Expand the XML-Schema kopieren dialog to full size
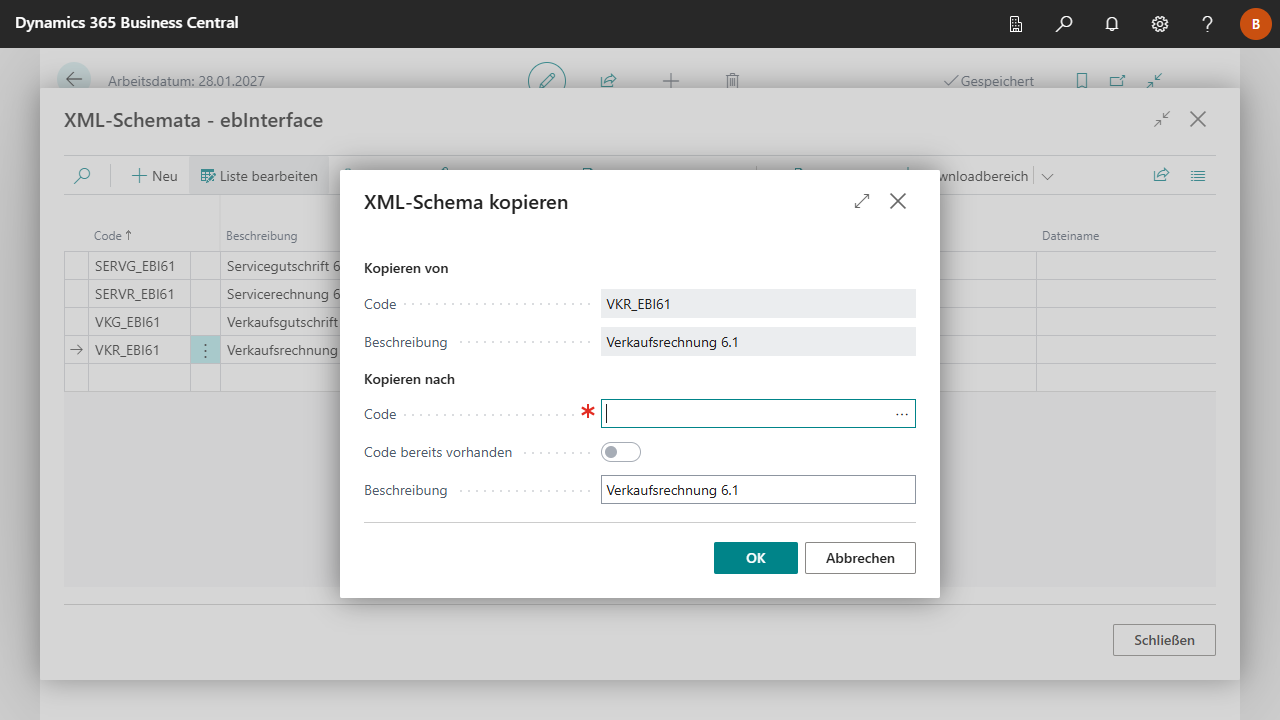This screenshot has width=1280, height=720. click(x=862, y=201)
